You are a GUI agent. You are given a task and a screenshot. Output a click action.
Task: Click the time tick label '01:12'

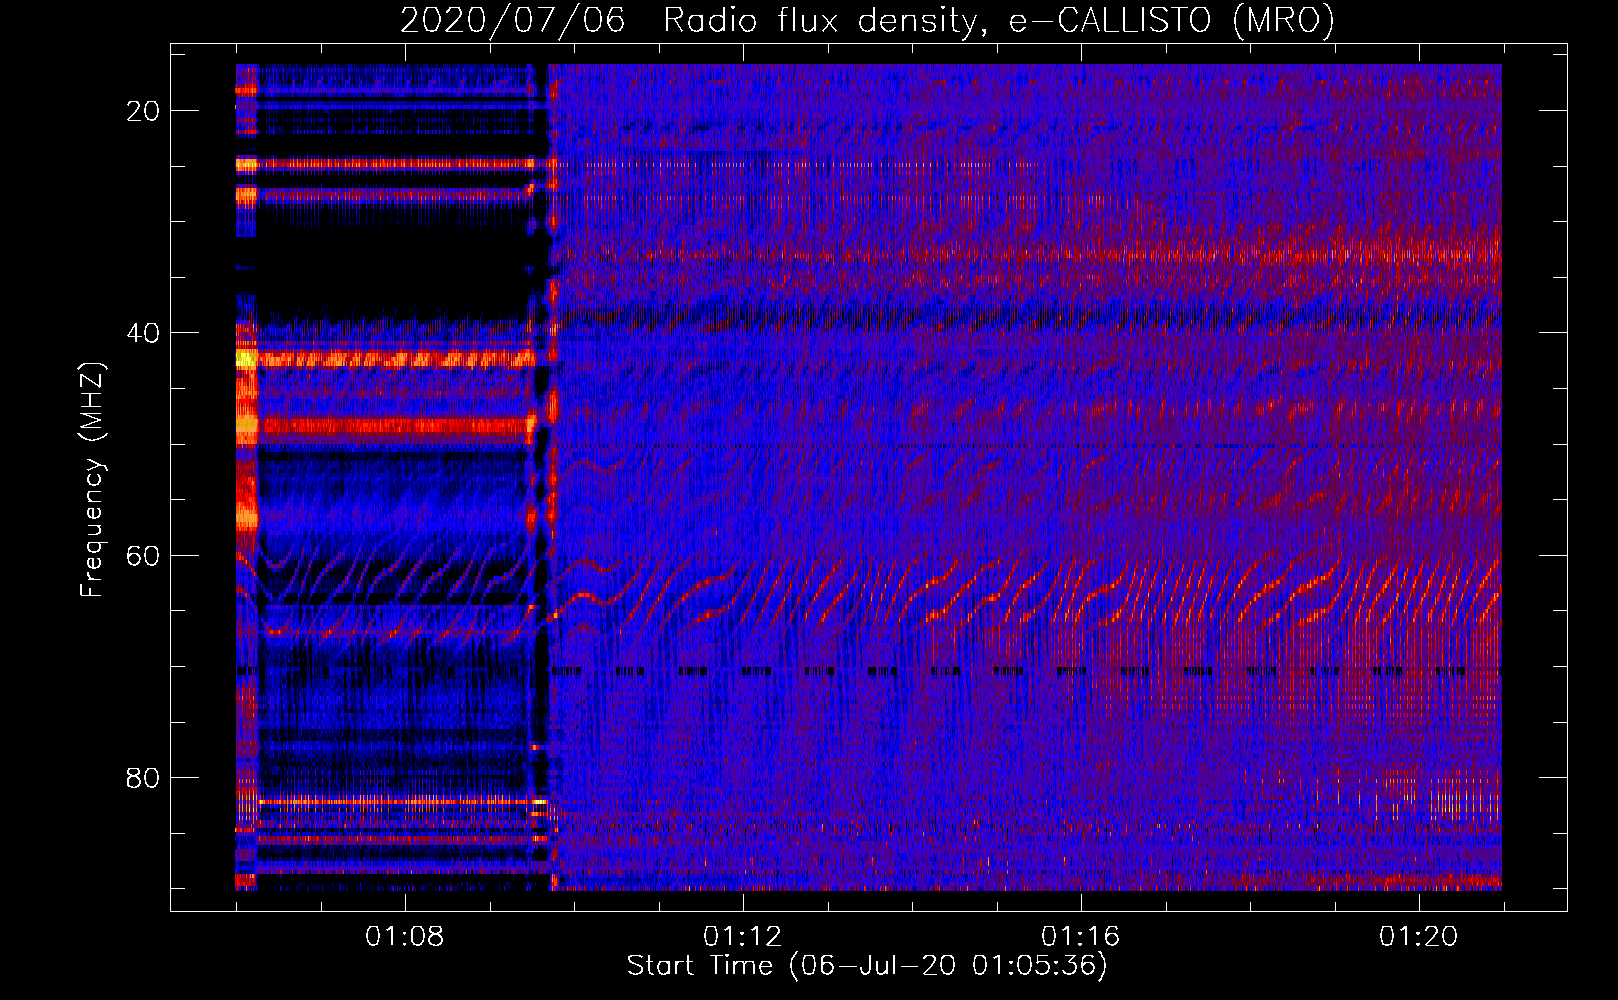[x=743, y=937]
